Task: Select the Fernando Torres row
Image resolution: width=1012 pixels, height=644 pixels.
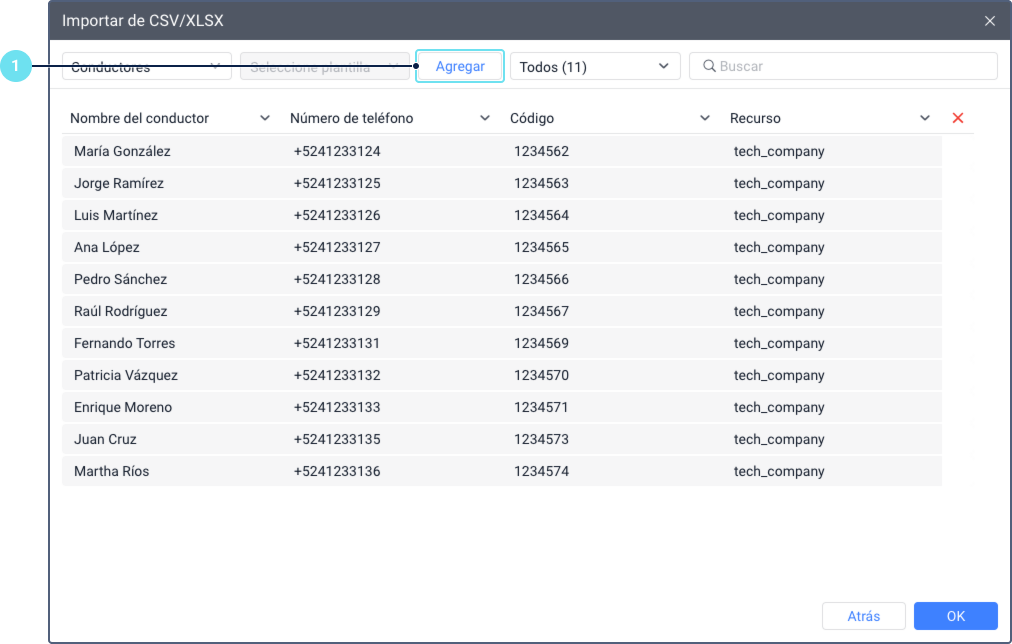Action: click(124, 344)
